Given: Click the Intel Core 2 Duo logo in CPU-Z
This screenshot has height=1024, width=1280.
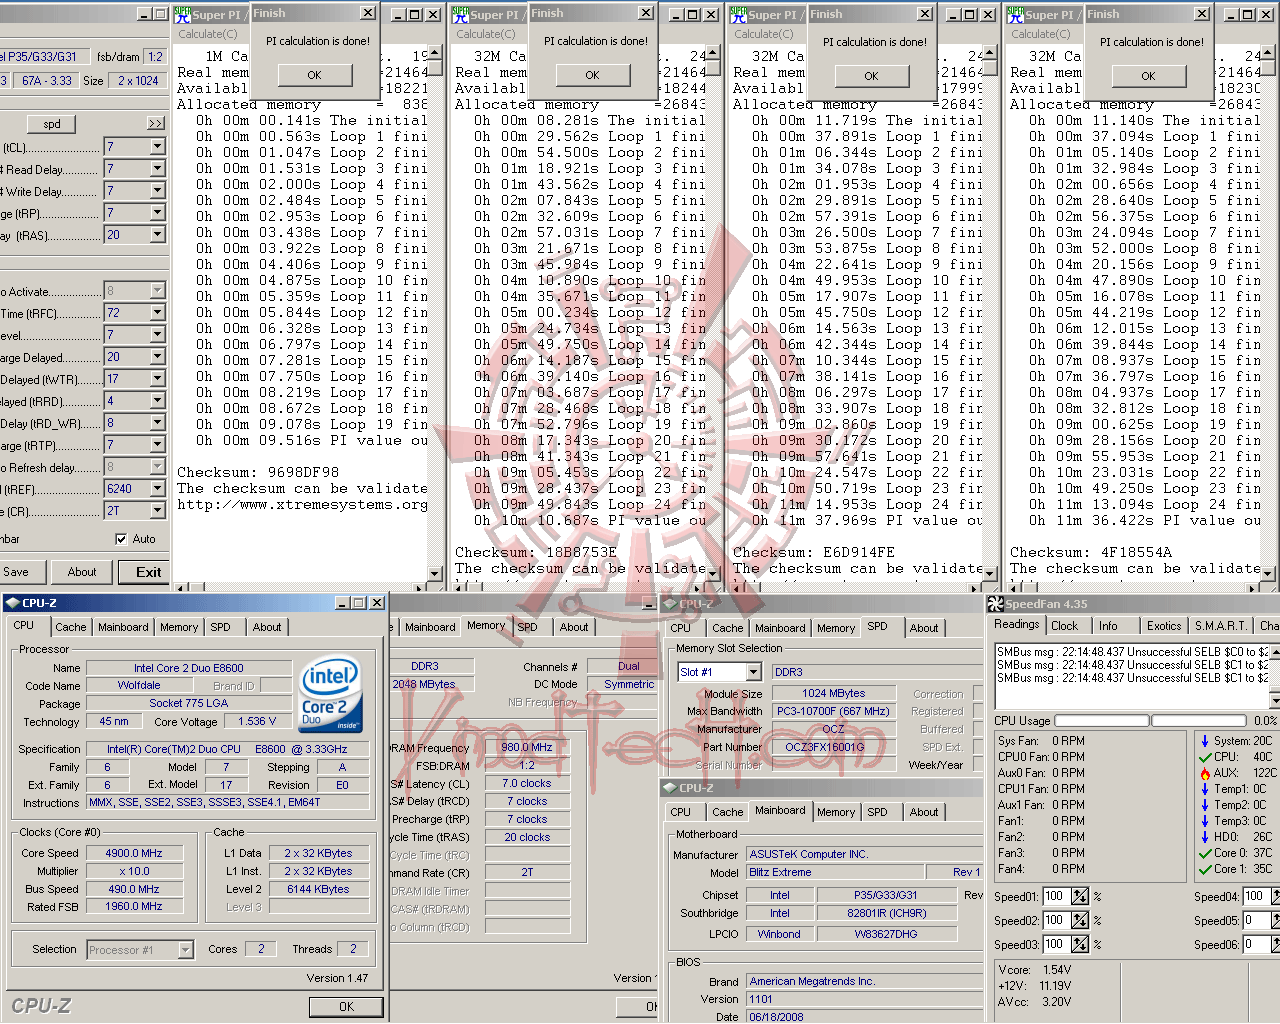Looking at the screenshot, I should click(x=330, y=694).
